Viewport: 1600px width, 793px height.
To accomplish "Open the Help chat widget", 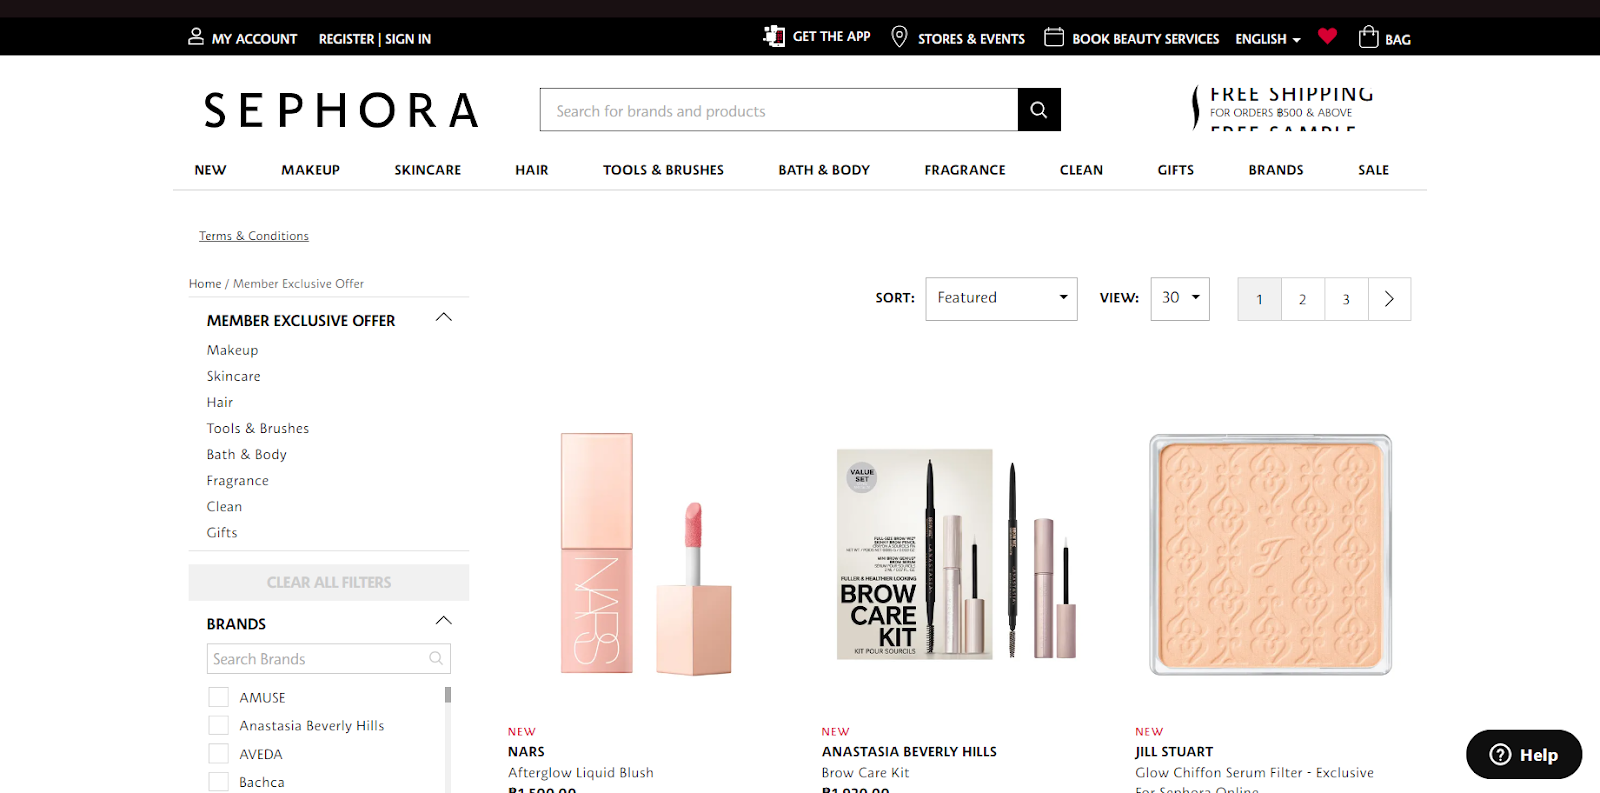I will click(x=1524, y=754).
